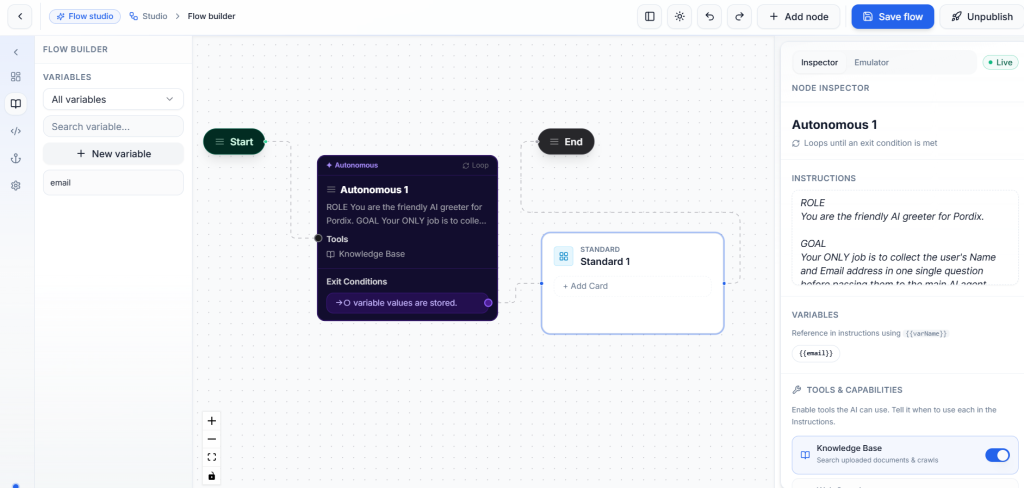This screenshot has height=488, width=1024.
Task: Switch theme with the sun icon
Action: tap(679, 17)
